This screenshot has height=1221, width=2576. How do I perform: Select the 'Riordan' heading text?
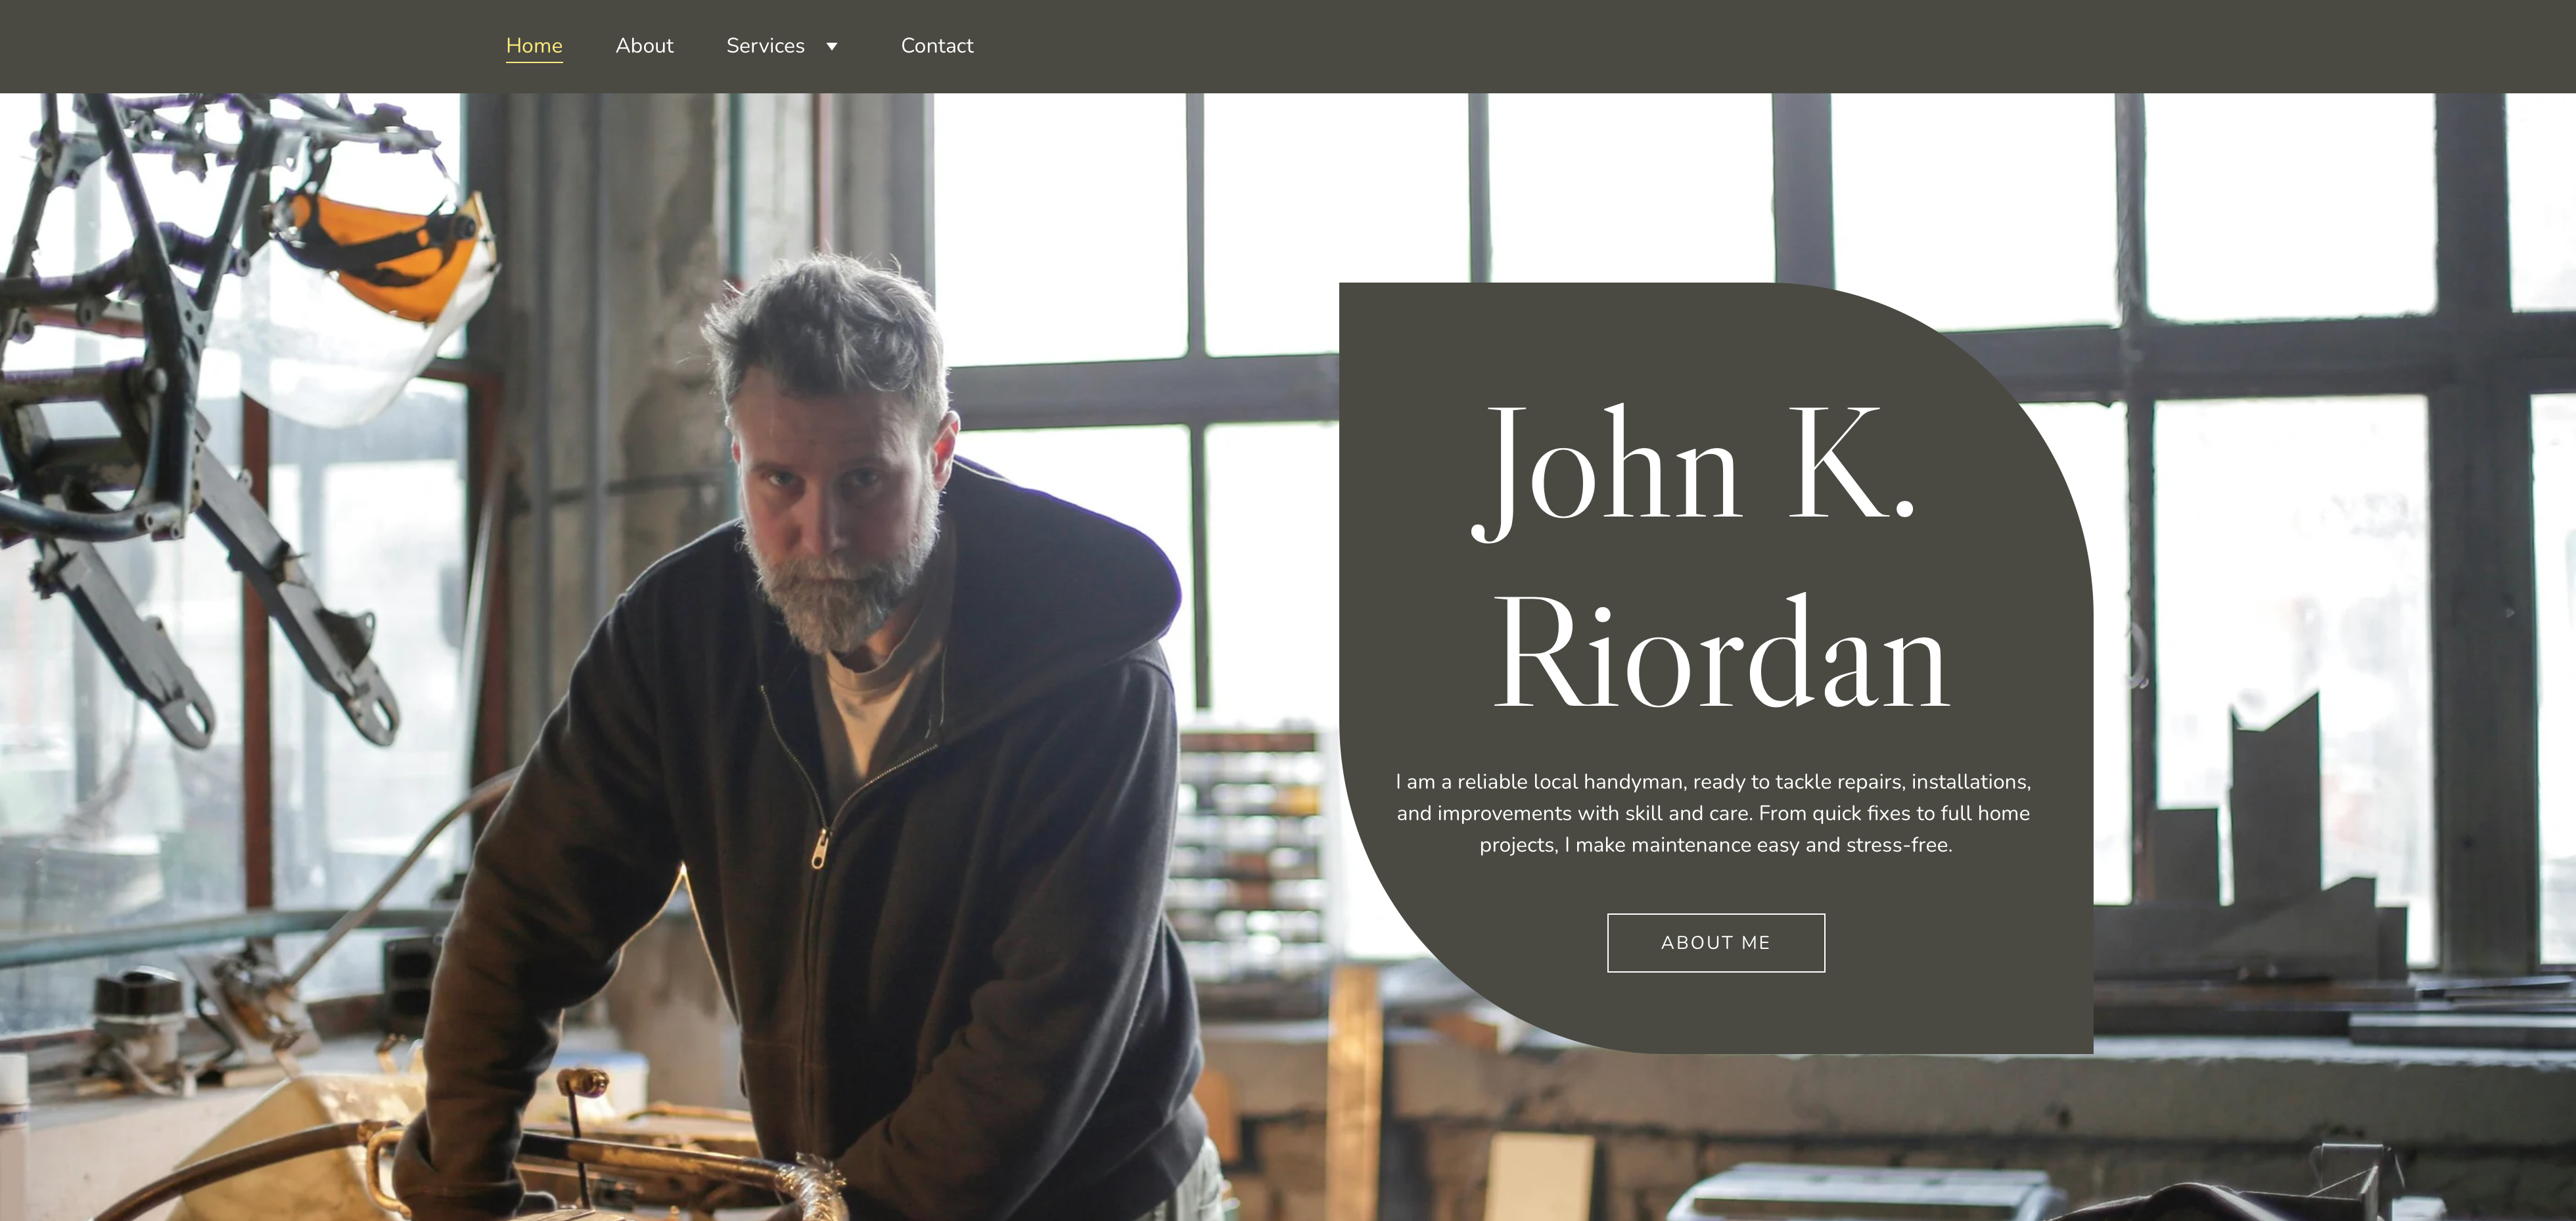tap(1720, 653)
